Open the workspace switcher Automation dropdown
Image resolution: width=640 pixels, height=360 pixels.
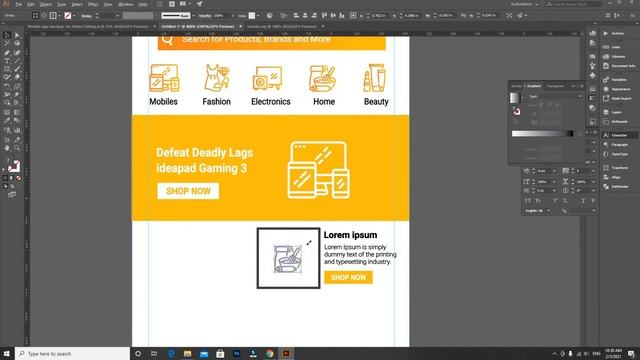pos(524,4)
